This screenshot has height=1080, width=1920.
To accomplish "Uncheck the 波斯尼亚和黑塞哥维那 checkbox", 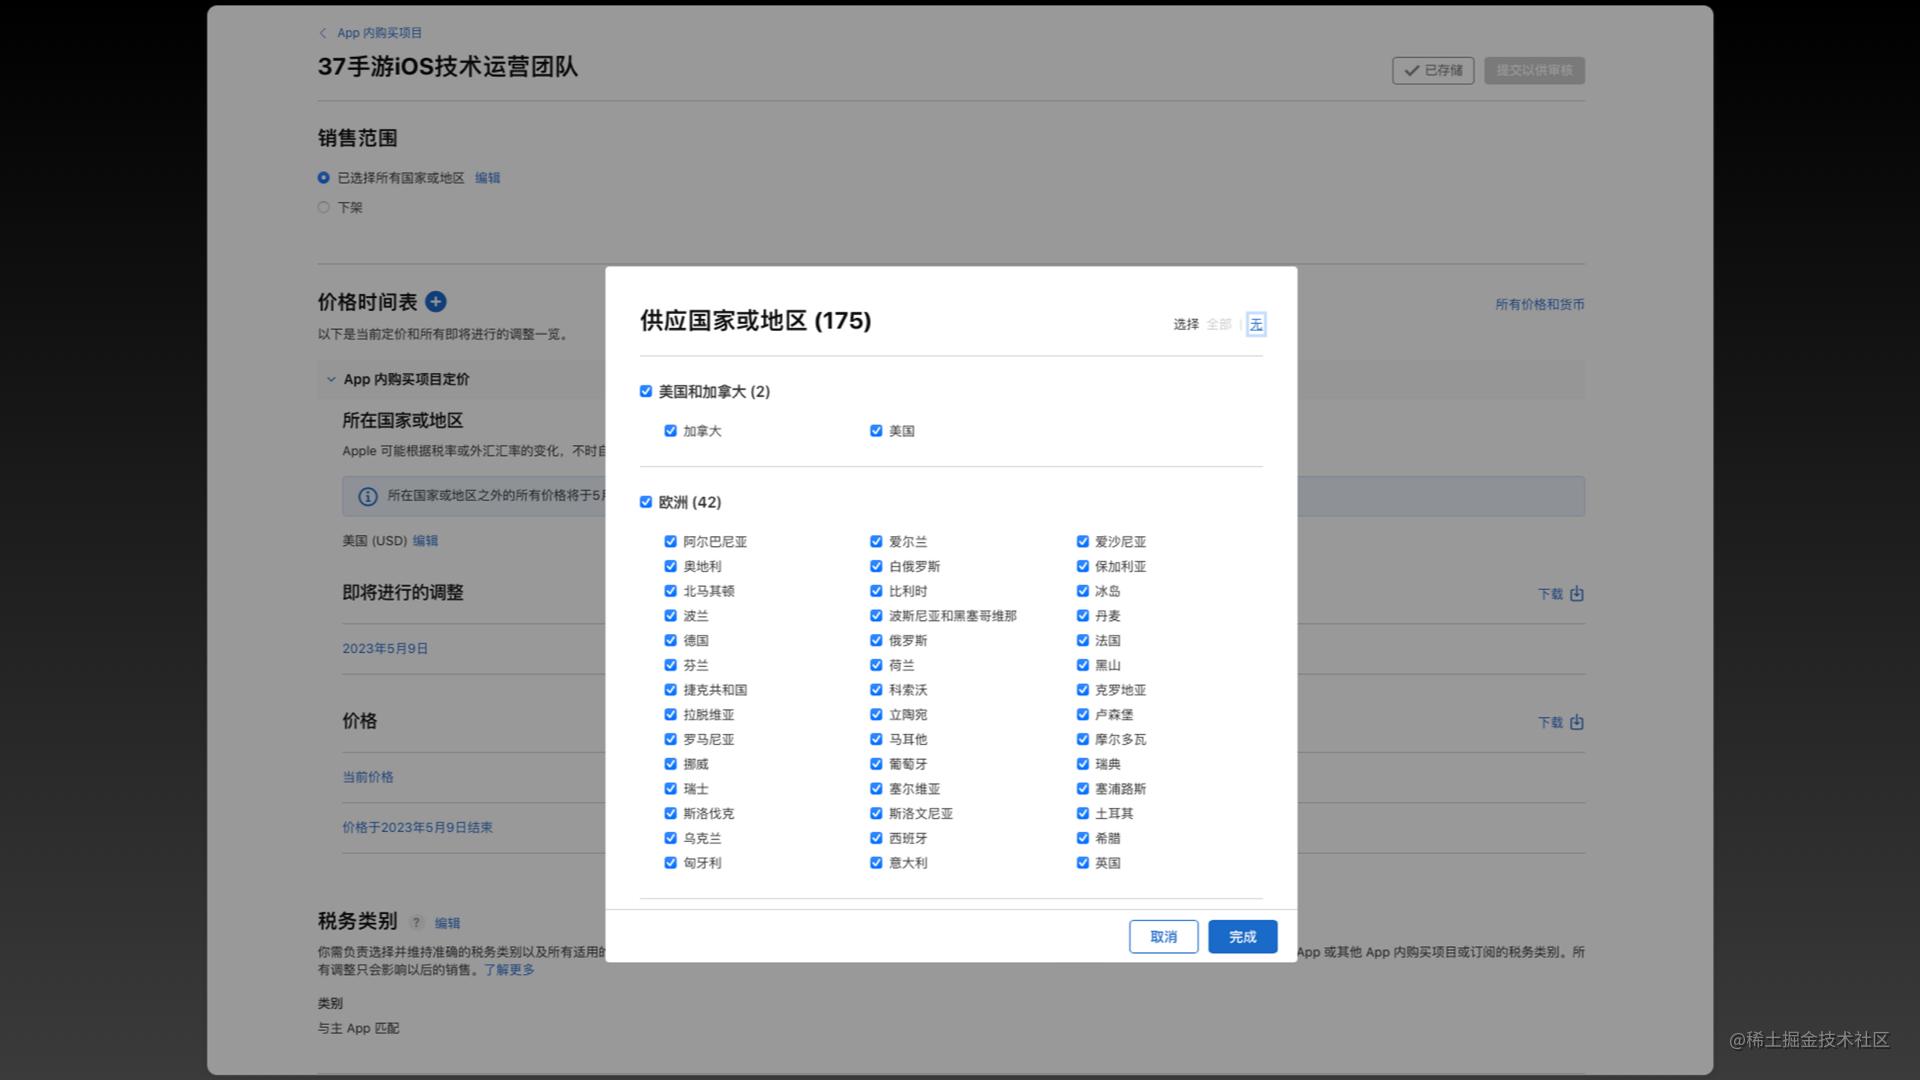I will click(x=876, y=615).
